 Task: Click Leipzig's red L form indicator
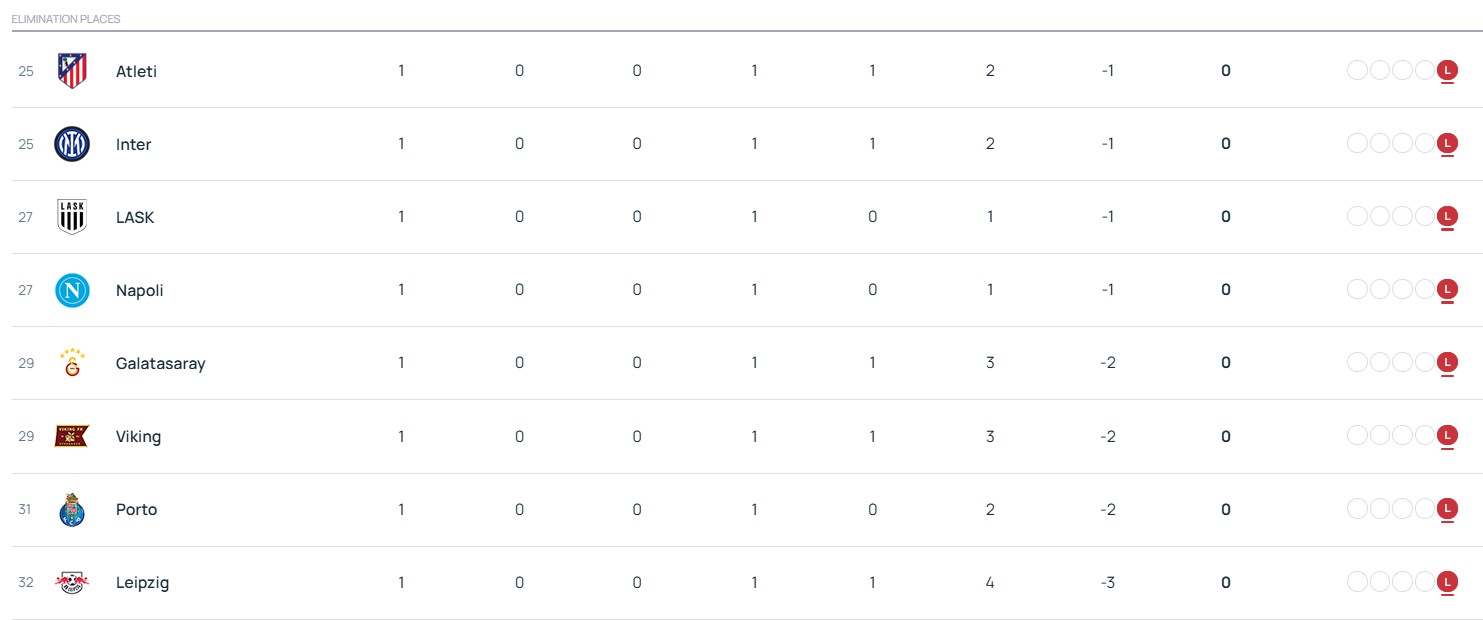tap(1447, 582)
